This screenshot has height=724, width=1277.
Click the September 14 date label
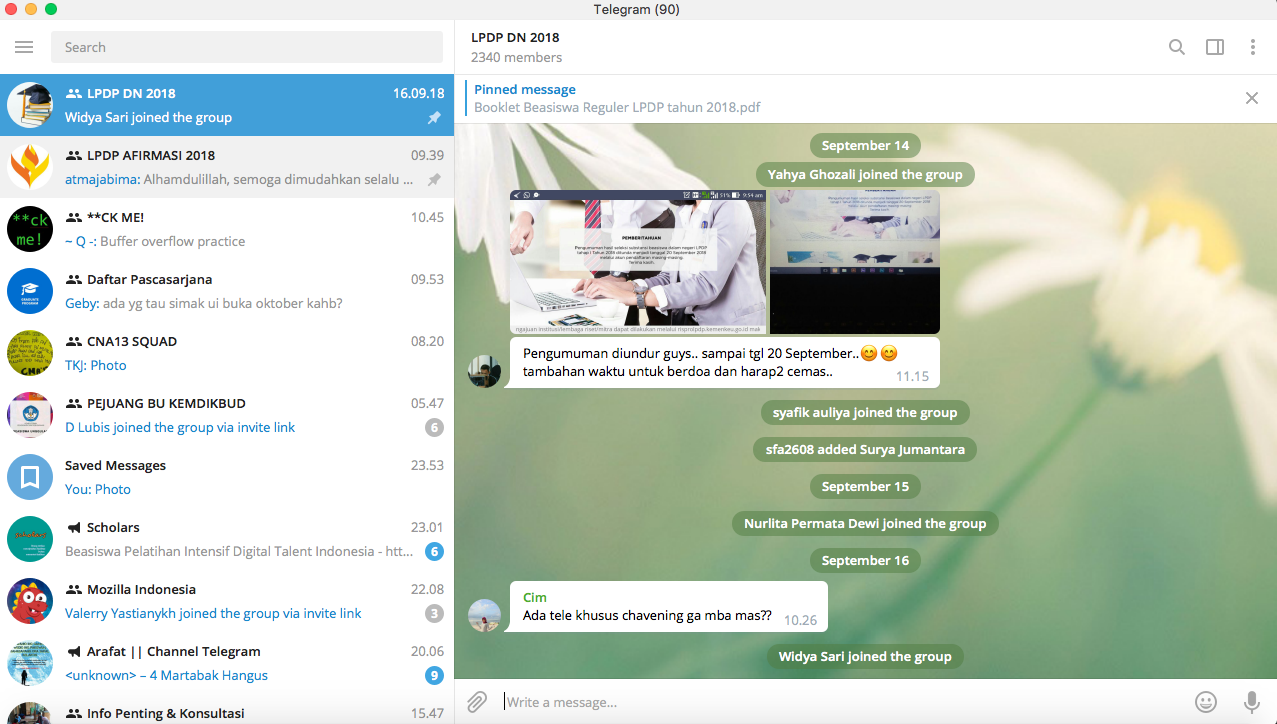[x=865, y=145]
